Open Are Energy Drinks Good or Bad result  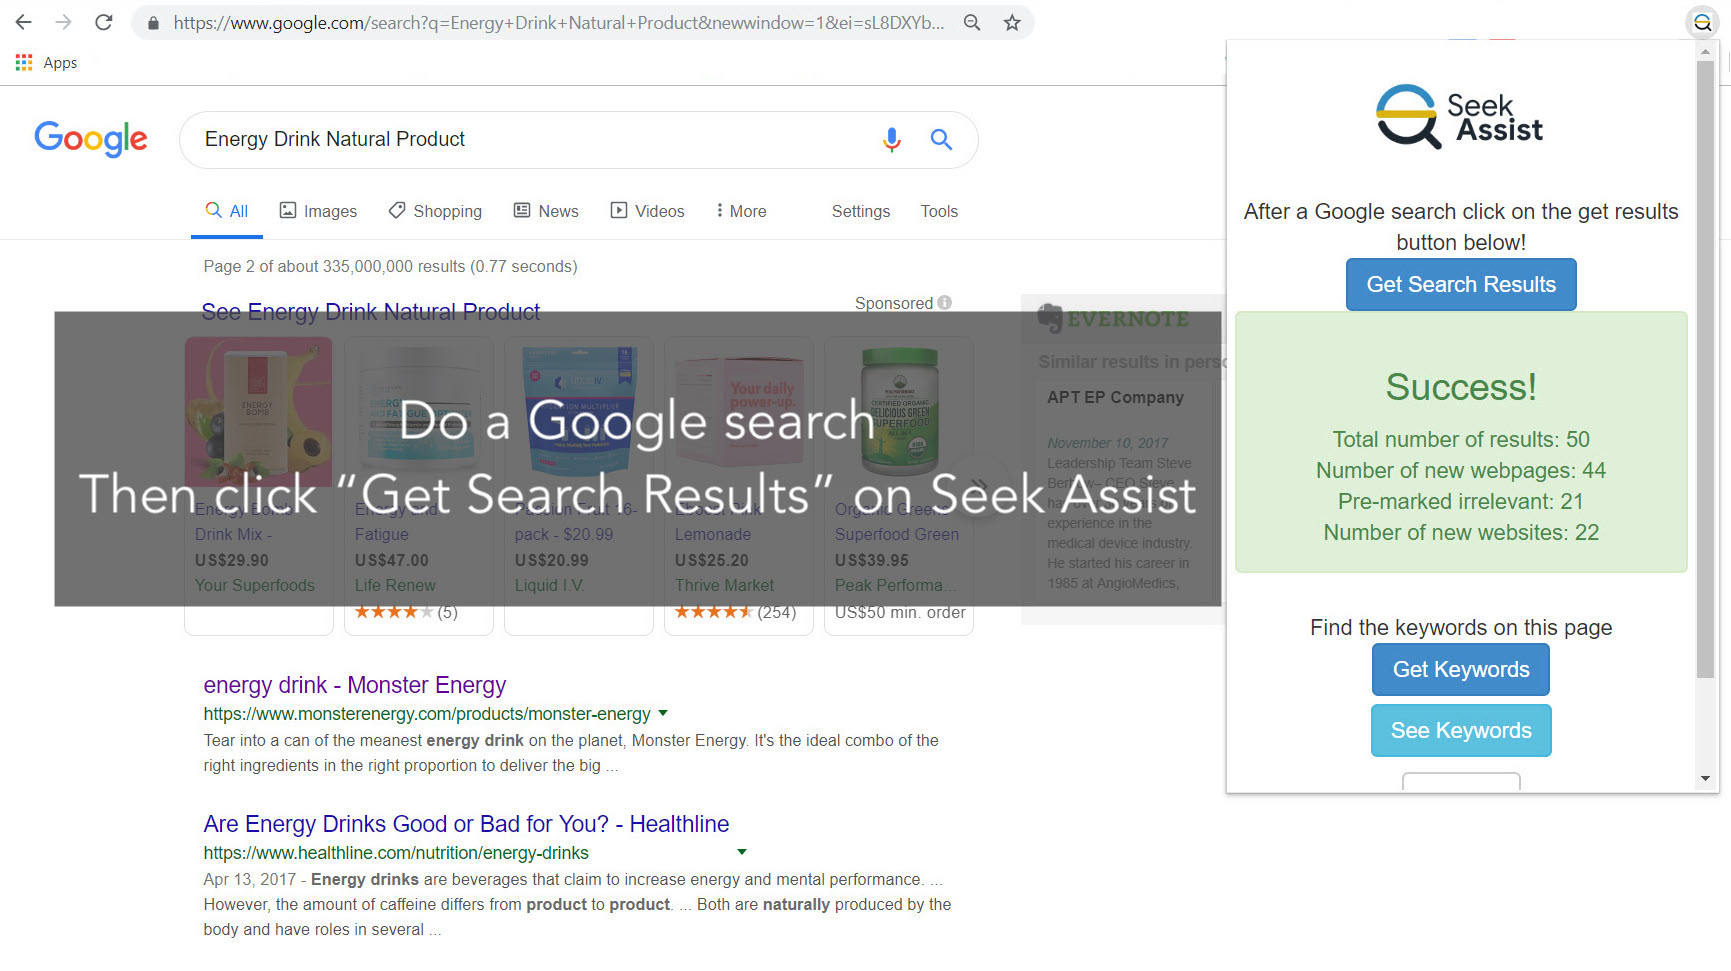click(x=466, y=824)
